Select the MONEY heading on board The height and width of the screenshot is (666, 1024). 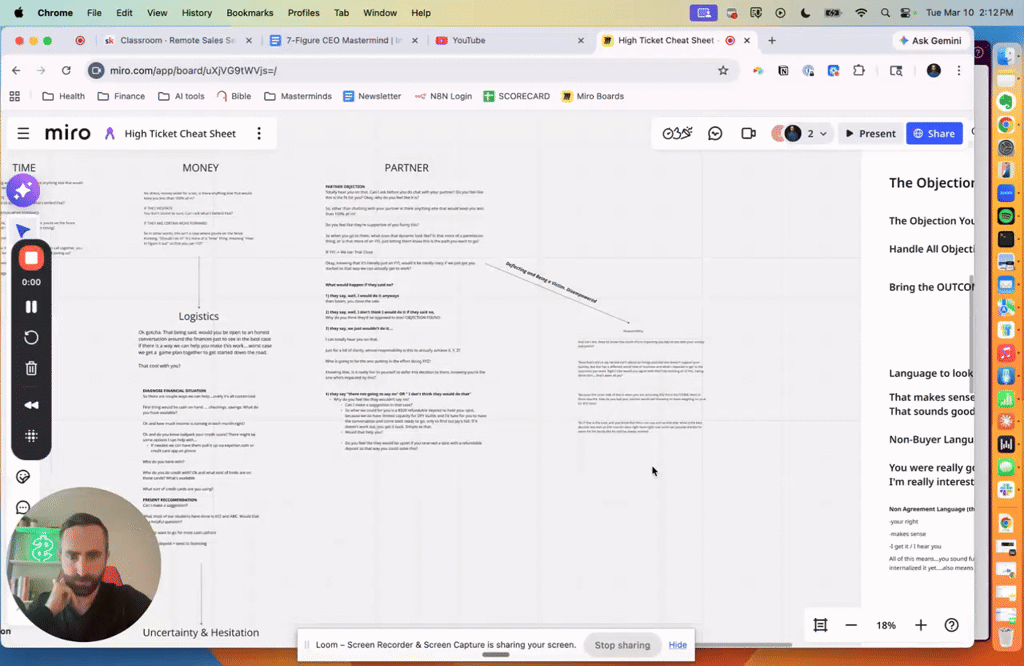[x=200, y=168]
